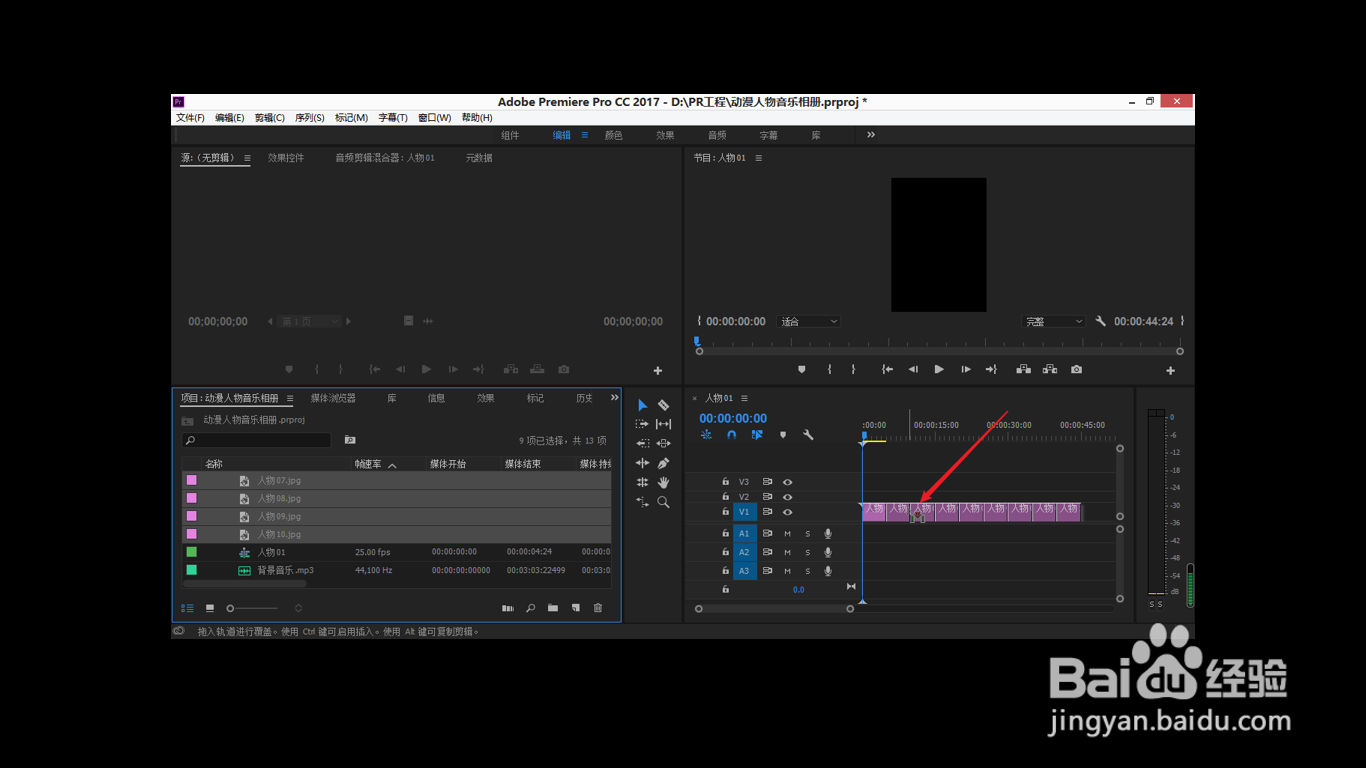The width and height of the screenshot is (1366, 768).
Task: Open the Project panel hamburger menu
Action: (290, 398)
